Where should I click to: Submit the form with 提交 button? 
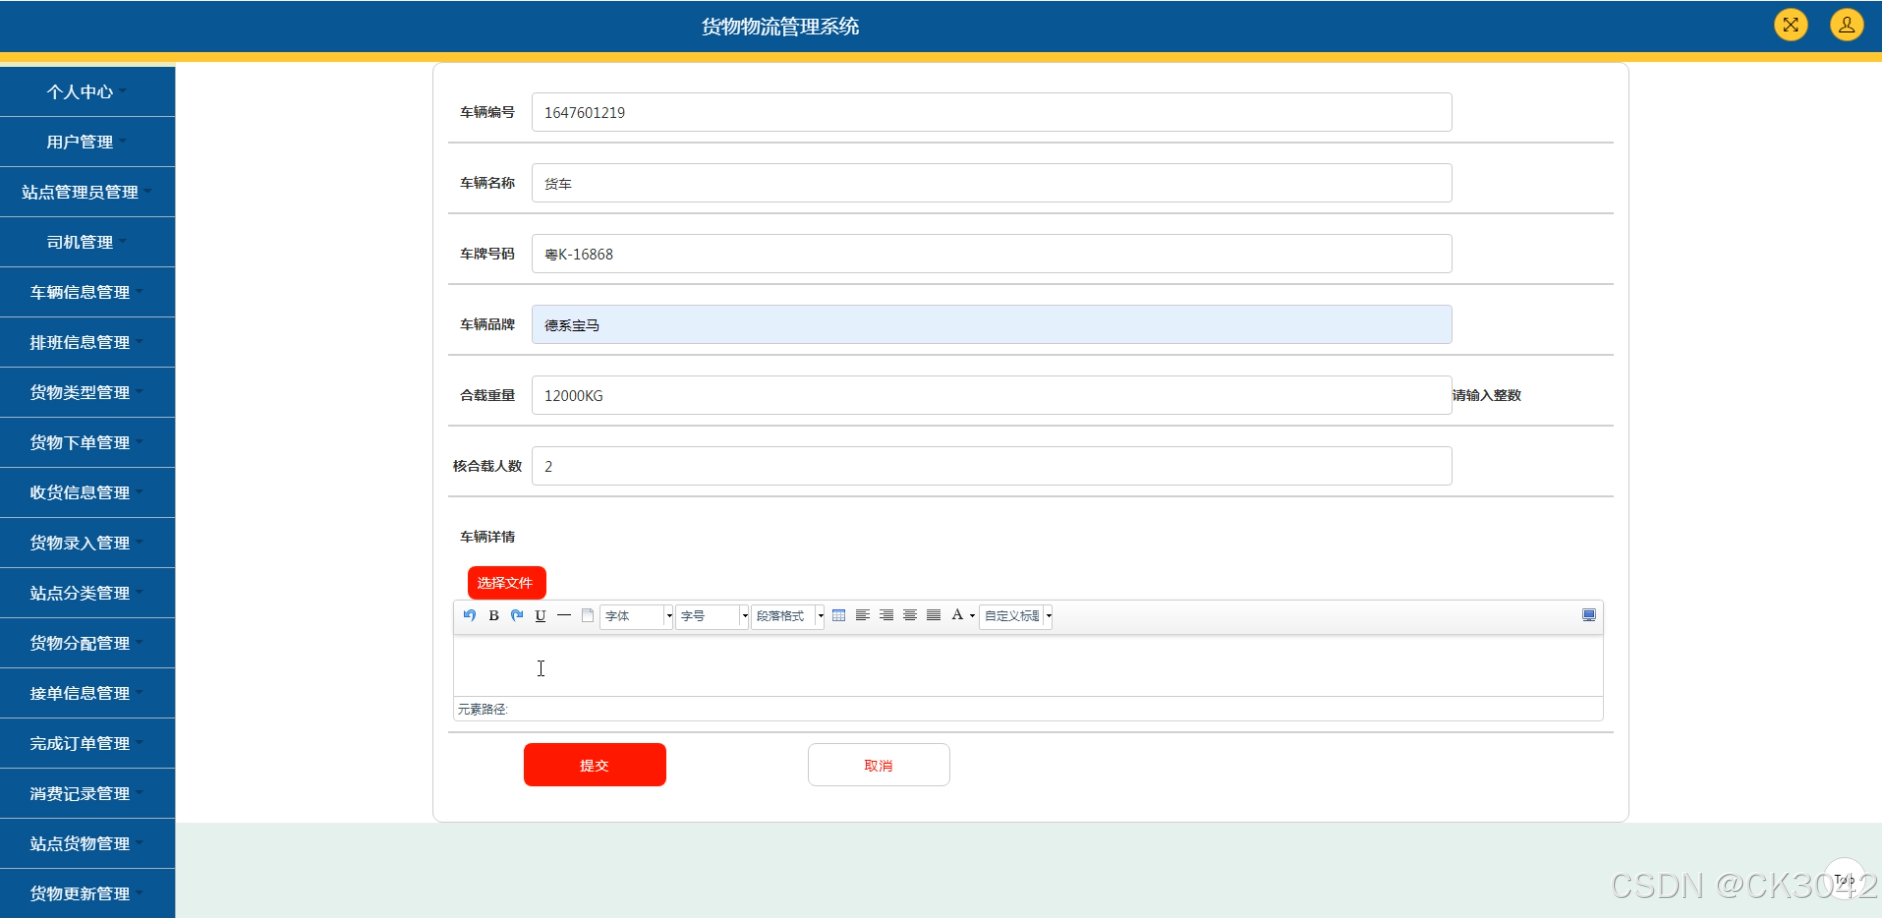pos(594,765)
